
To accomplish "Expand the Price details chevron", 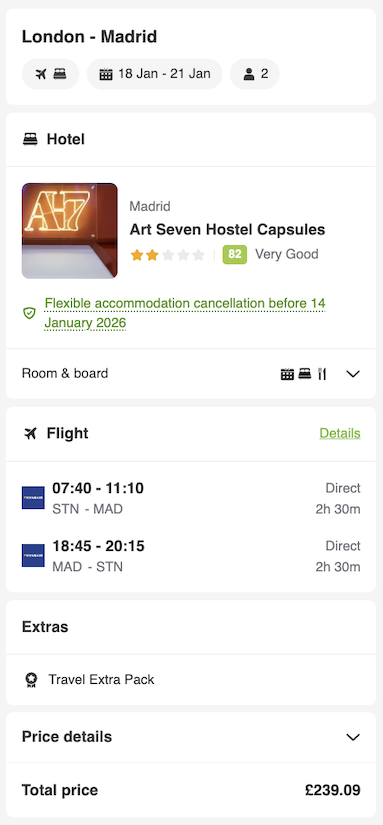I will (353, 737).
